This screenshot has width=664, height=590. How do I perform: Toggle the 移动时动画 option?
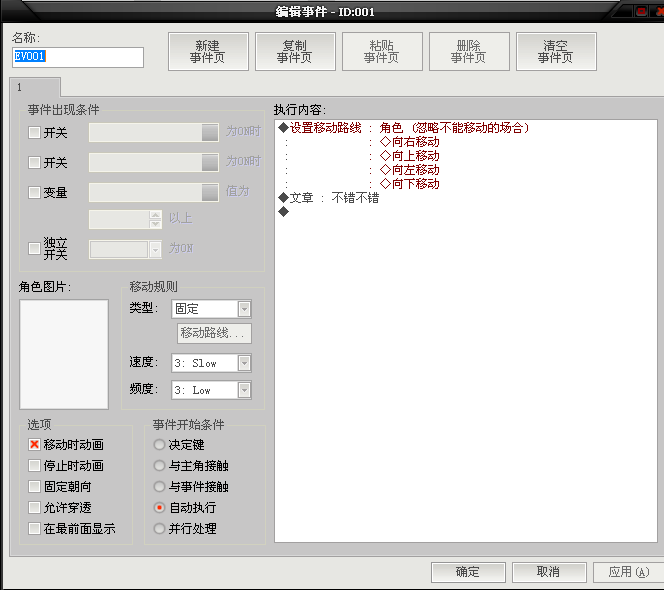click(34, 444)
